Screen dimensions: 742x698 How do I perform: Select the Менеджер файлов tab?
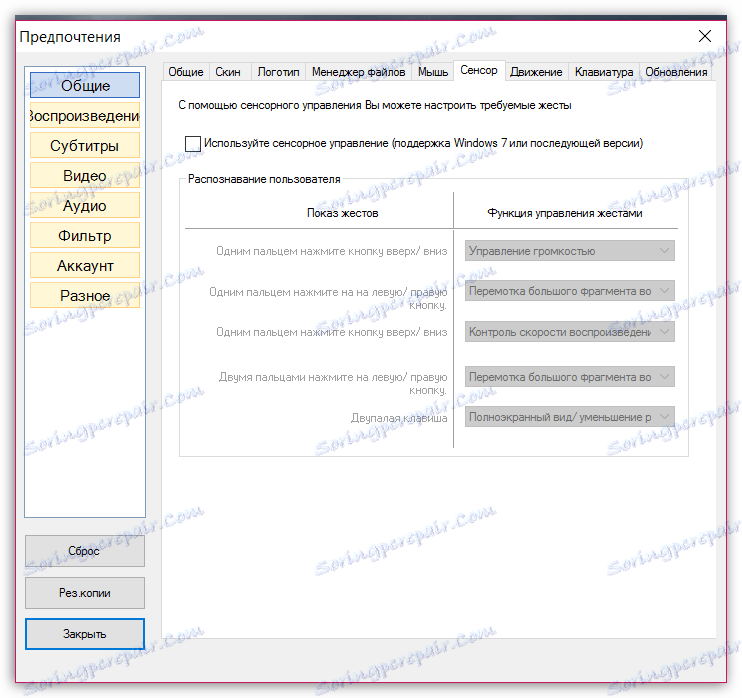click(358, 72)
